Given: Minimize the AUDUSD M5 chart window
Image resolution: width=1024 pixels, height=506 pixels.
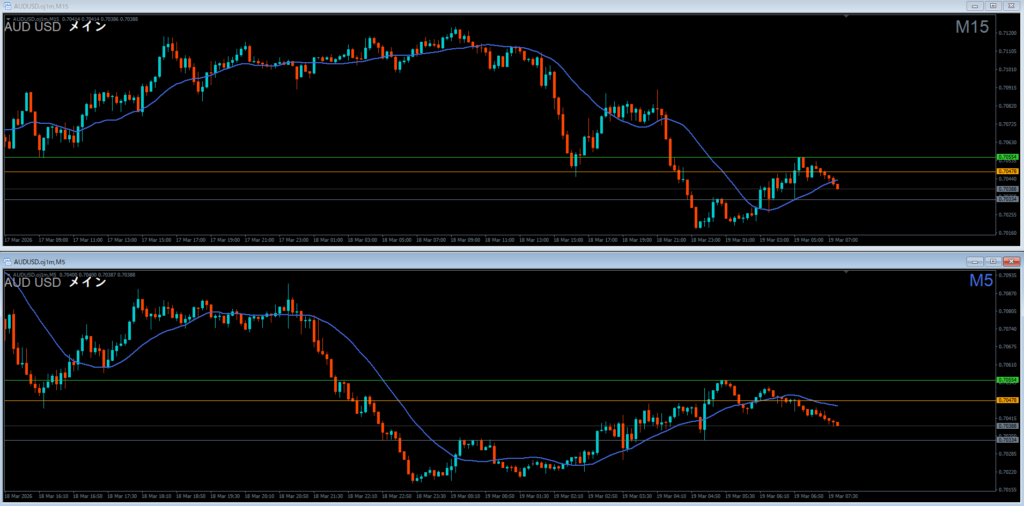Looking at the screenshot, I should click(976, 261).
